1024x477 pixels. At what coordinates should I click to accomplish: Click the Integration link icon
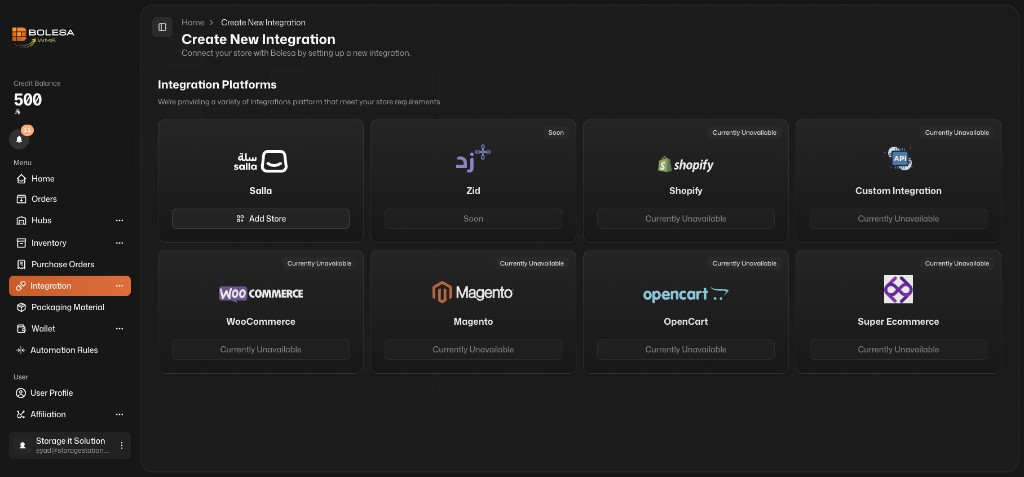[21, 286]
